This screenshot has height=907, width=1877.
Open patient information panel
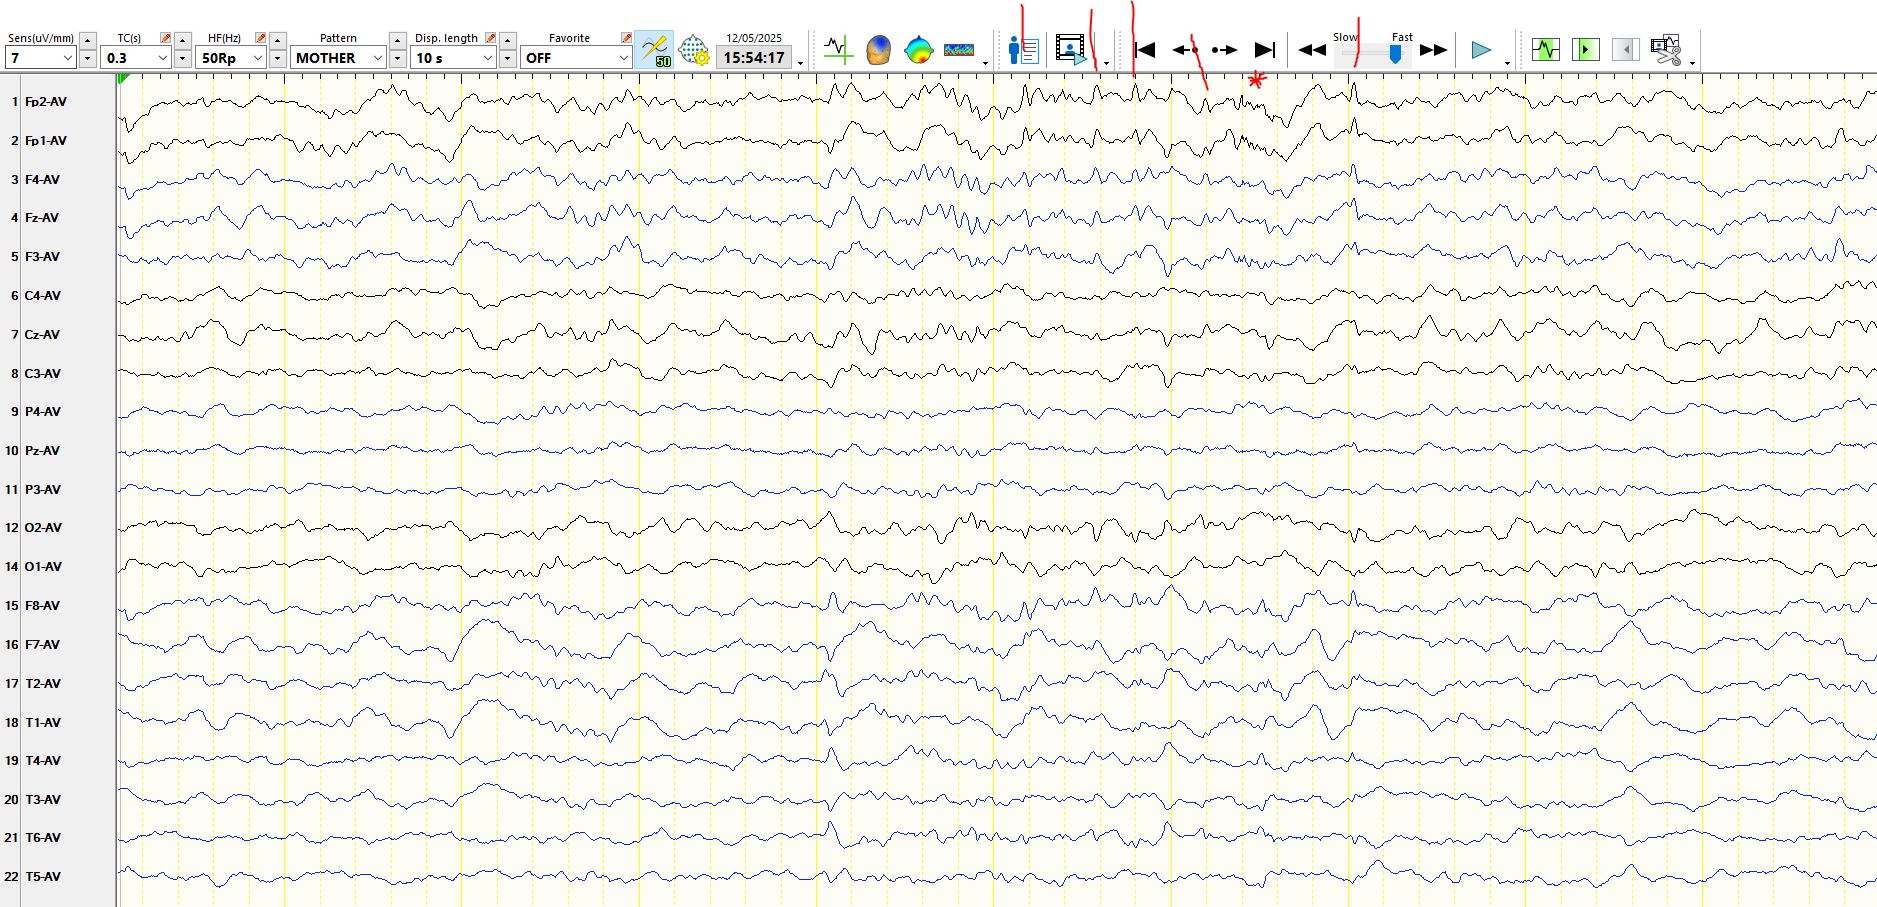1024,49
